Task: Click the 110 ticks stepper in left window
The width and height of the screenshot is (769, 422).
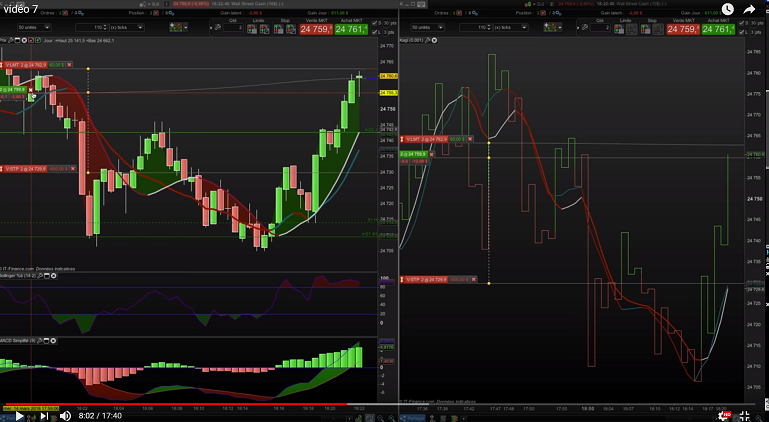Action: [105, 27]
